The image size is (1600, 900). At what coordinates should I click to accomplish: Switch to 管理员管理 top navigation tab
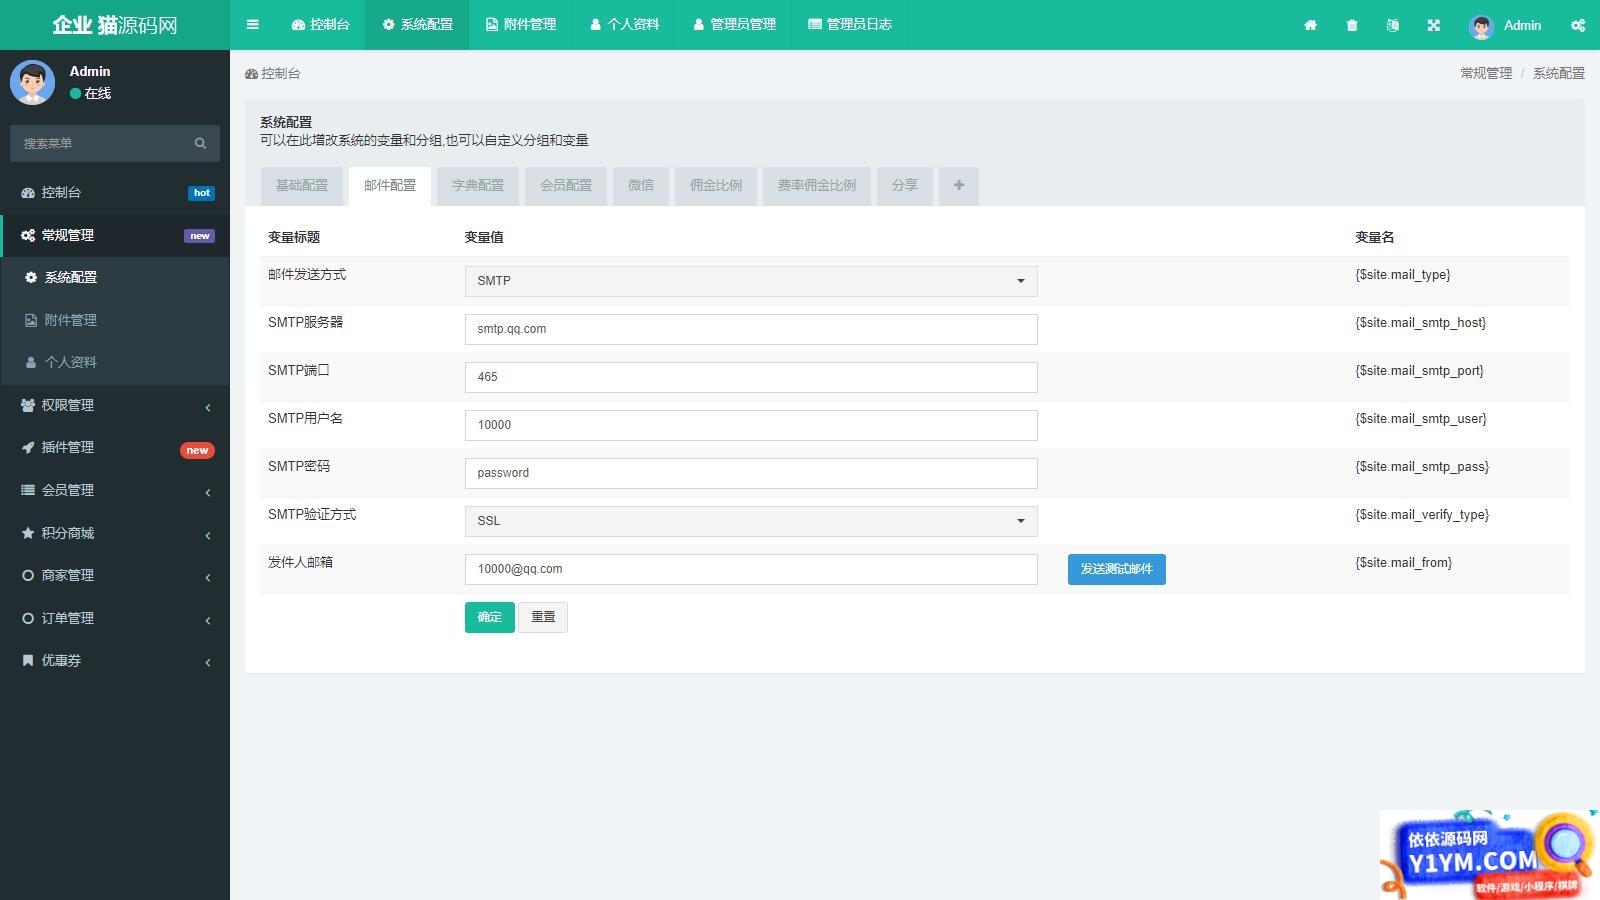click(x=734, y=25)
